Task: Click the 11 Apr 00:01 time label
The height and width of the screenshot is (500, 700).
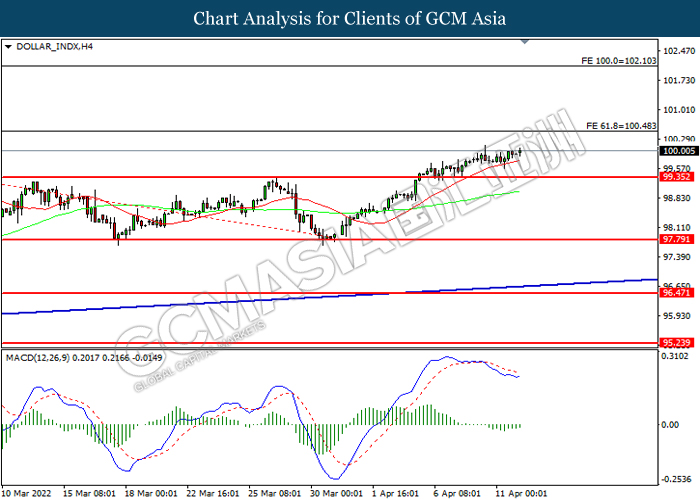Action: 521,493
